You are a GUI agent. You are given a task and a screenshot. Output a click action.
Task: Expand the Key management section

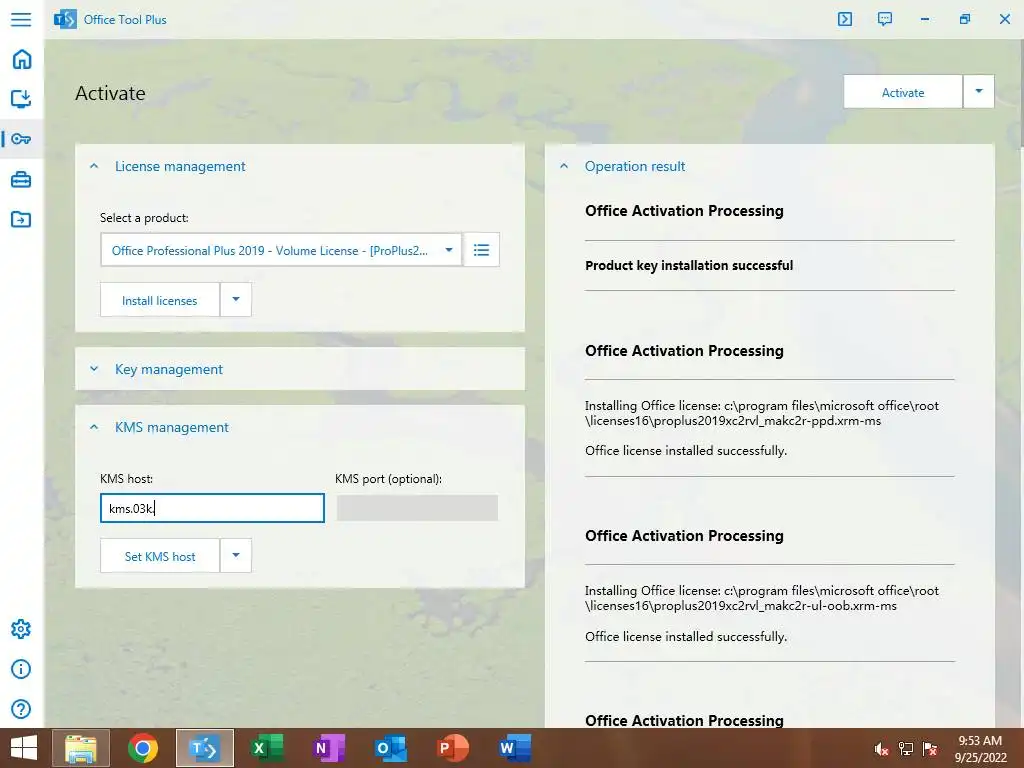coord(94,369)
